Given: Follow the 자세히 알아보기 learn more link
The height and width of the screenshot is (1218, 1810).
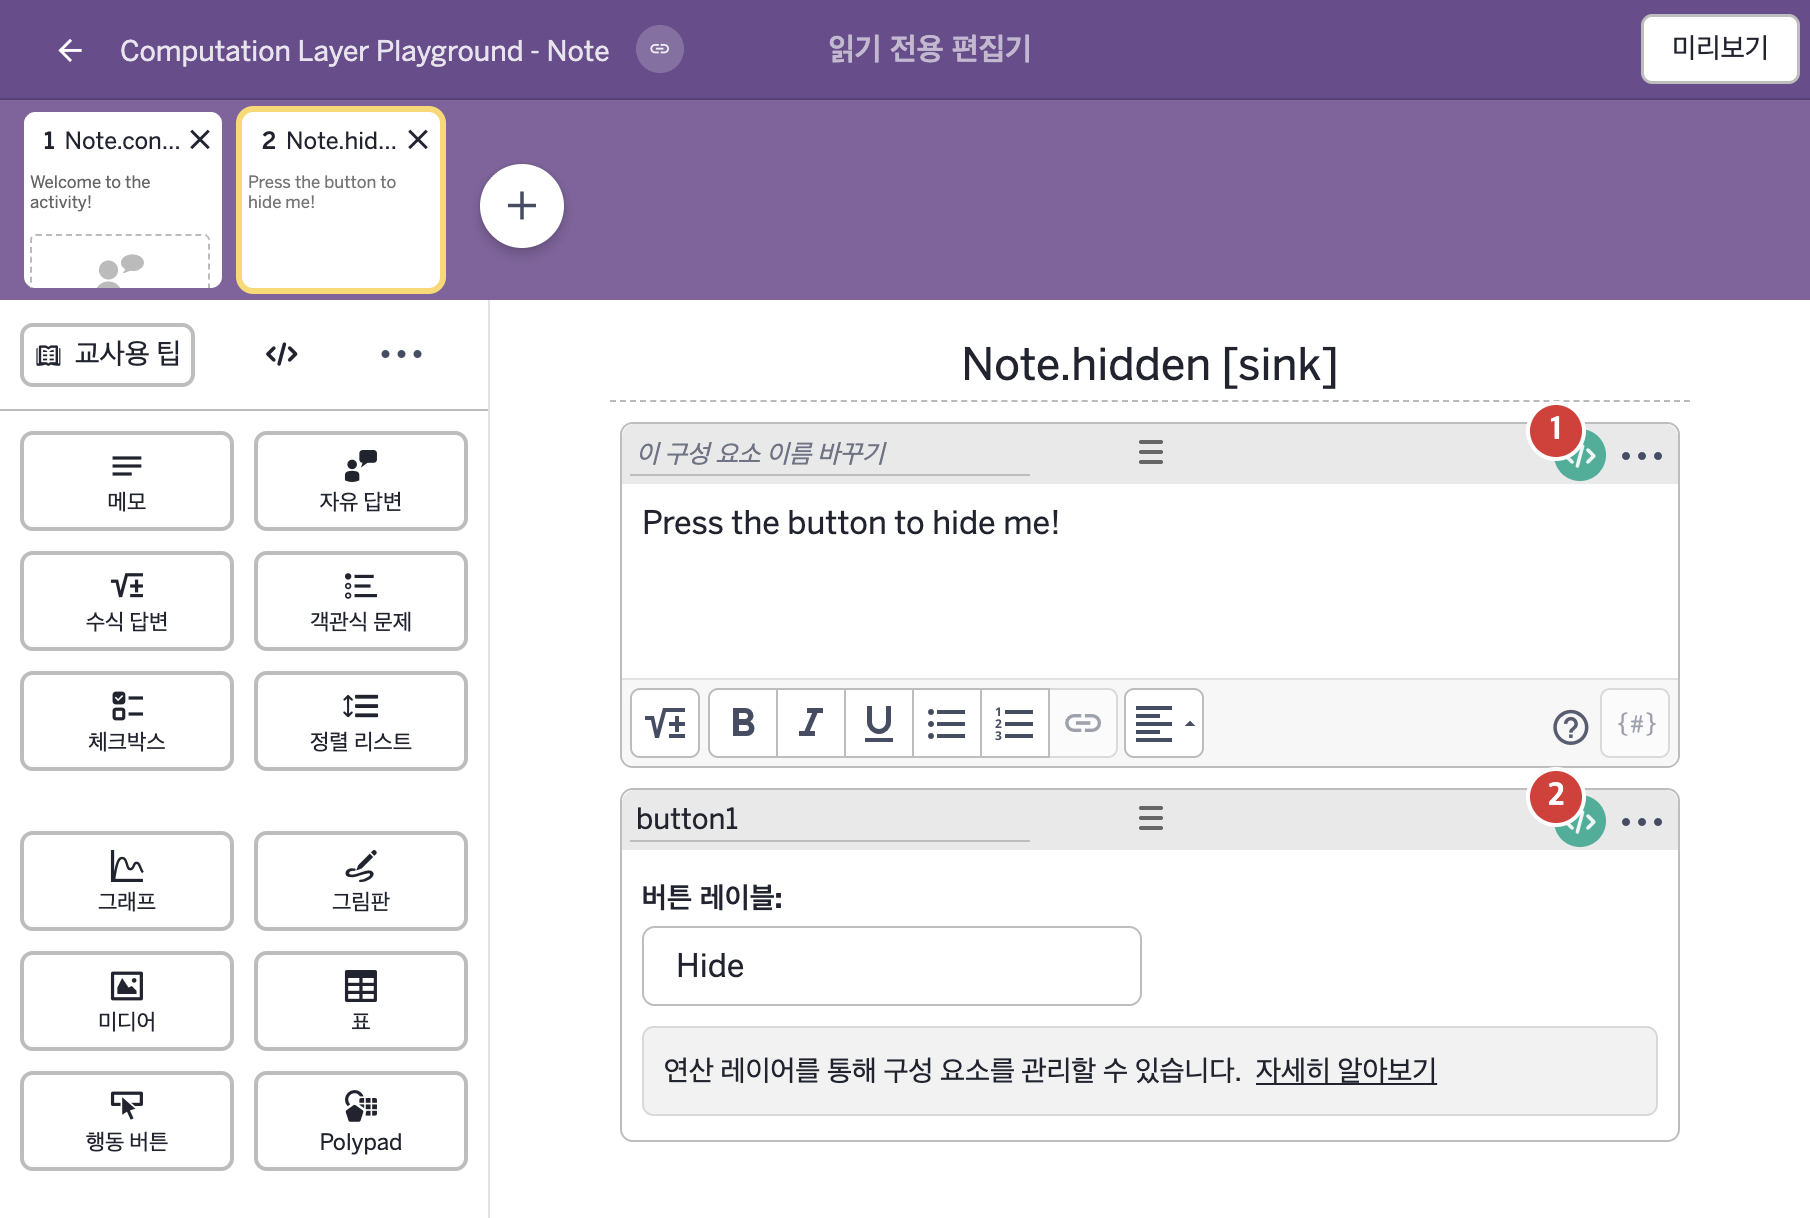Looking at the screenshot, I should pos(1346,1070).
